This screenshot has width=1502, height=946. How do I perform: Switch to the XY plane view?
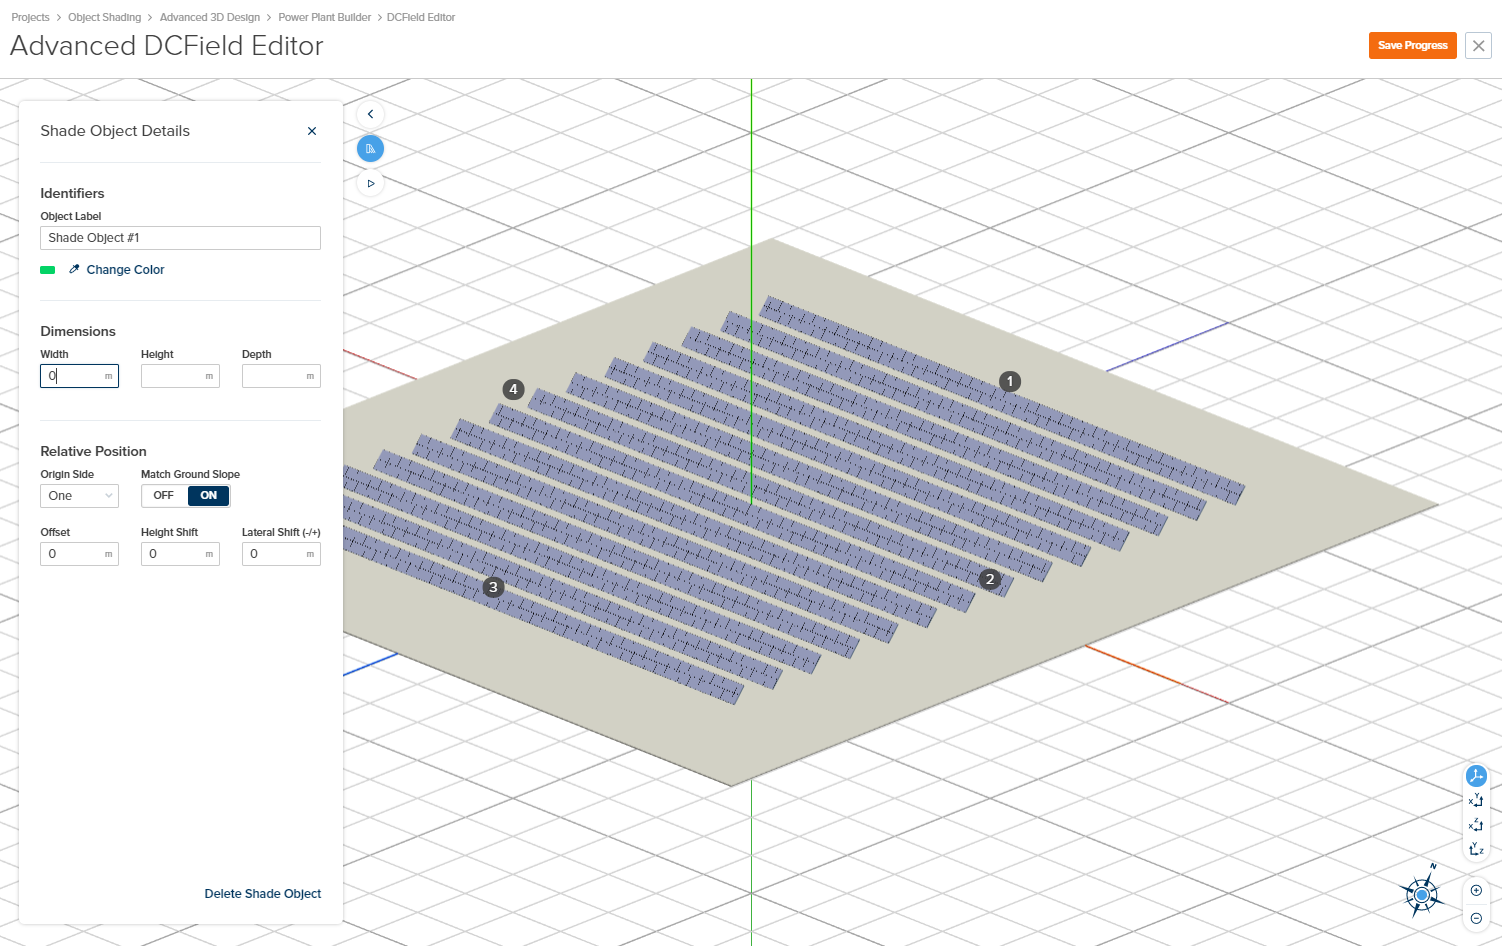[1476, 800]
